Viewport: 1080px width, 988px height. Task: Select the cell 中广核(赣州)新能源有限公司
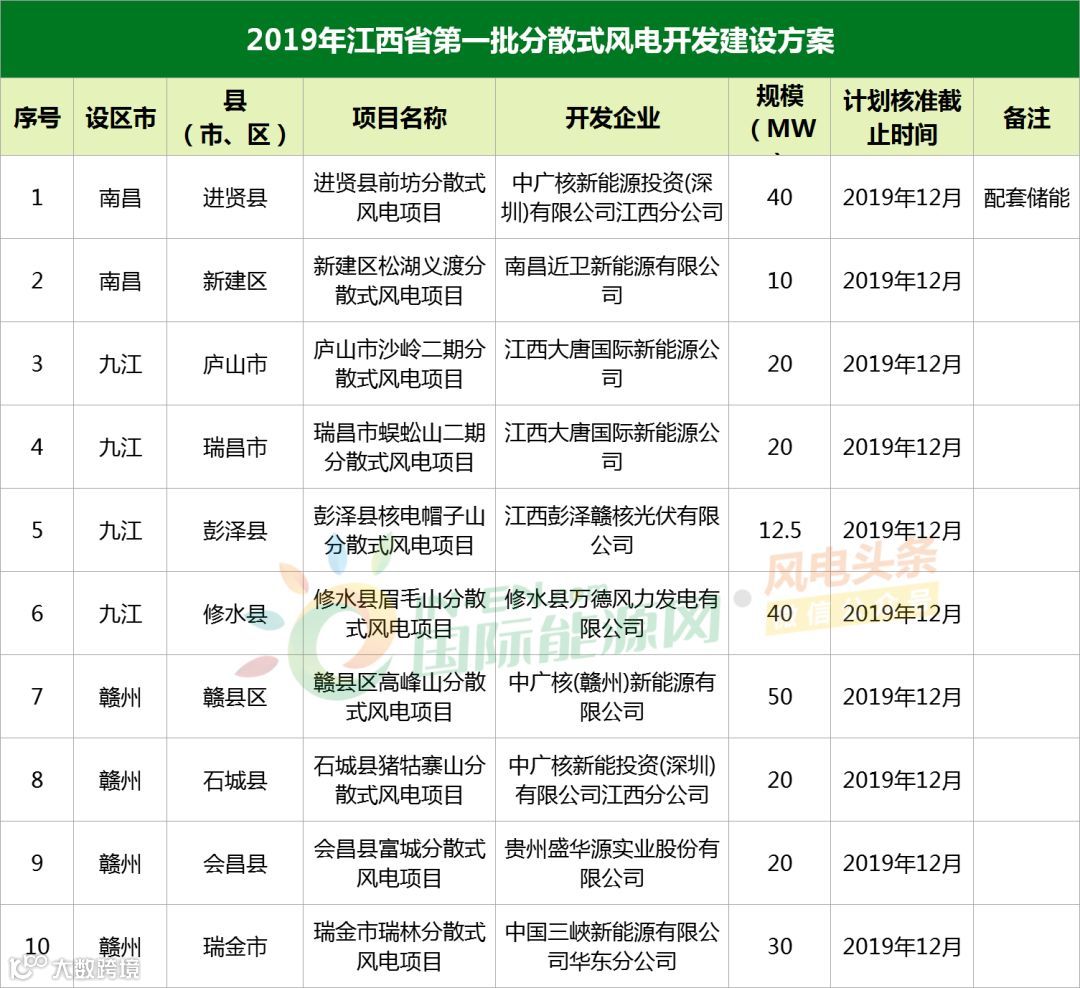(612, 697)
